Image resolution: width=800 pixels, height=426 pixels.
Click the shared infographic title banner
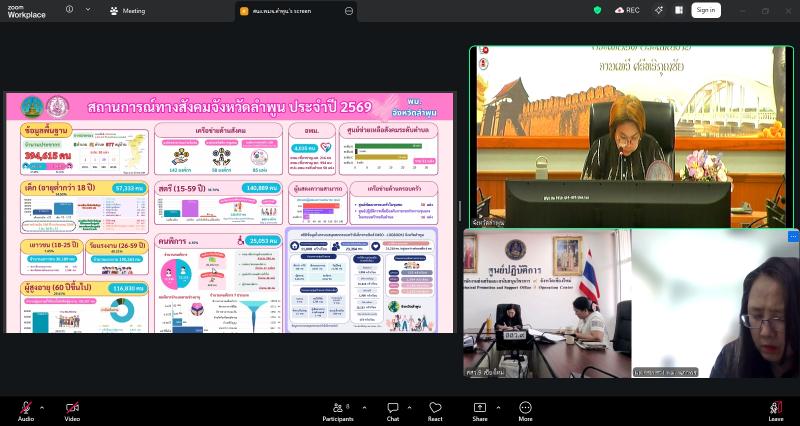[229, 107]
